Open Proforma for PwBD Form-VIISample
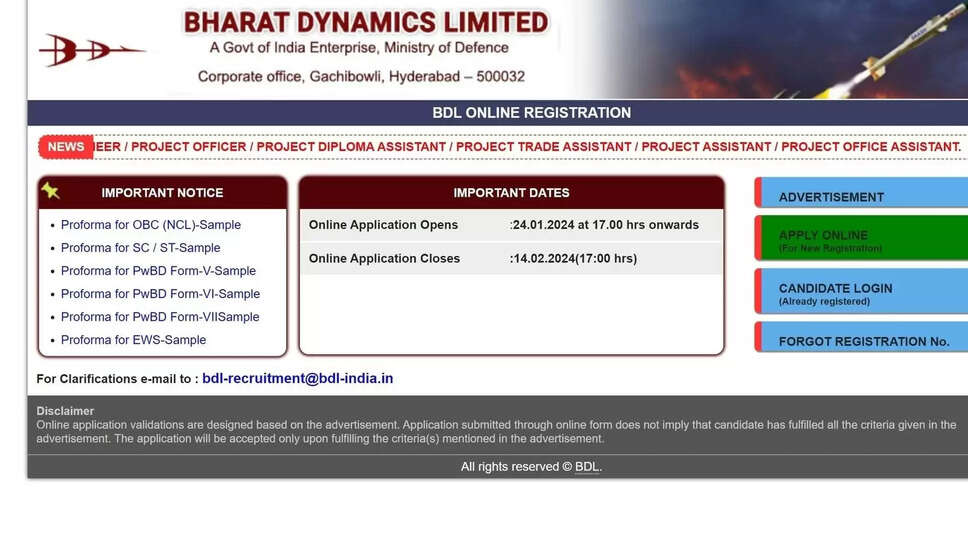Viewport: 968px width, 550px height. [160, 317]
